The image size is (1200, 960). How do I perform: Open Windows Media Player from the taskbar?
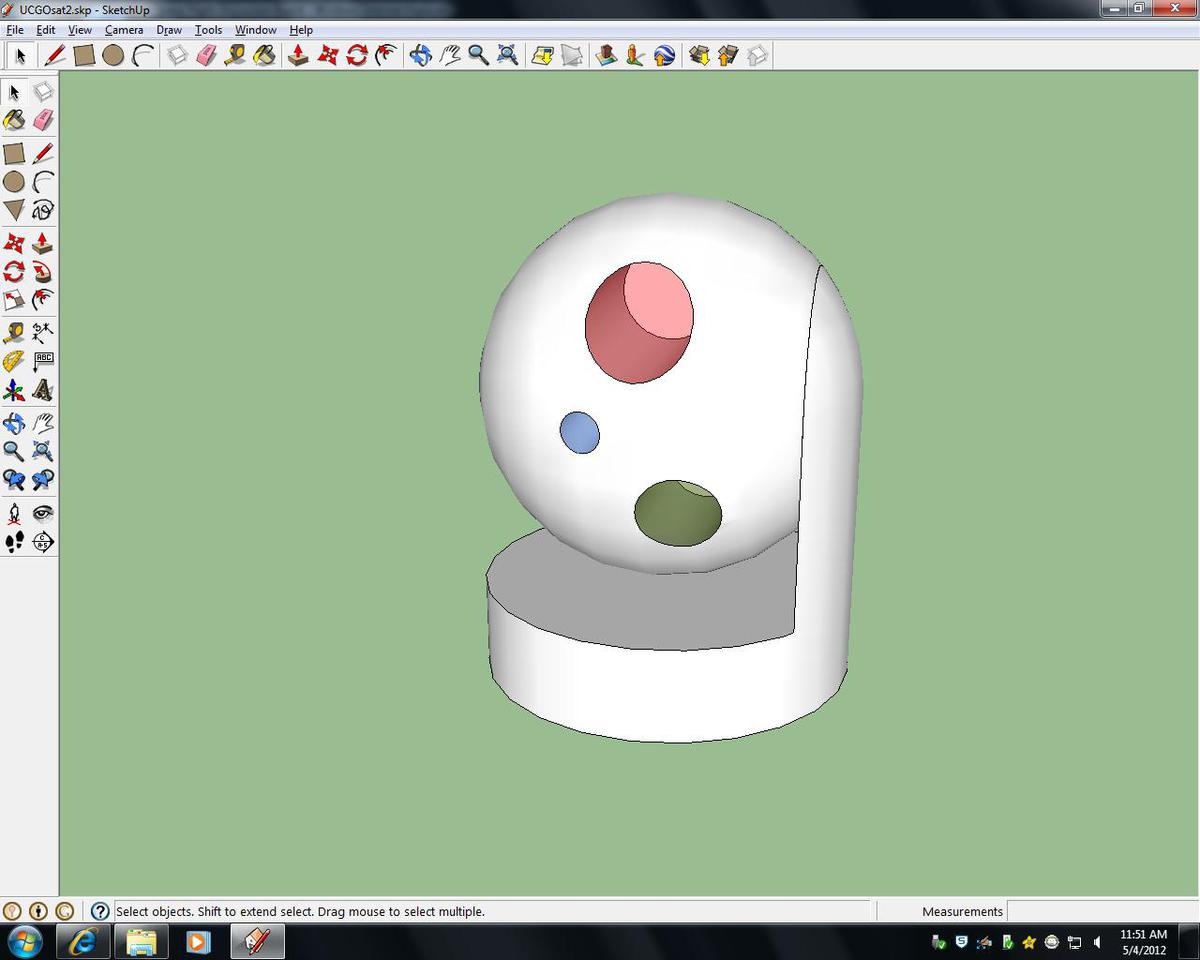click(198, 941)
